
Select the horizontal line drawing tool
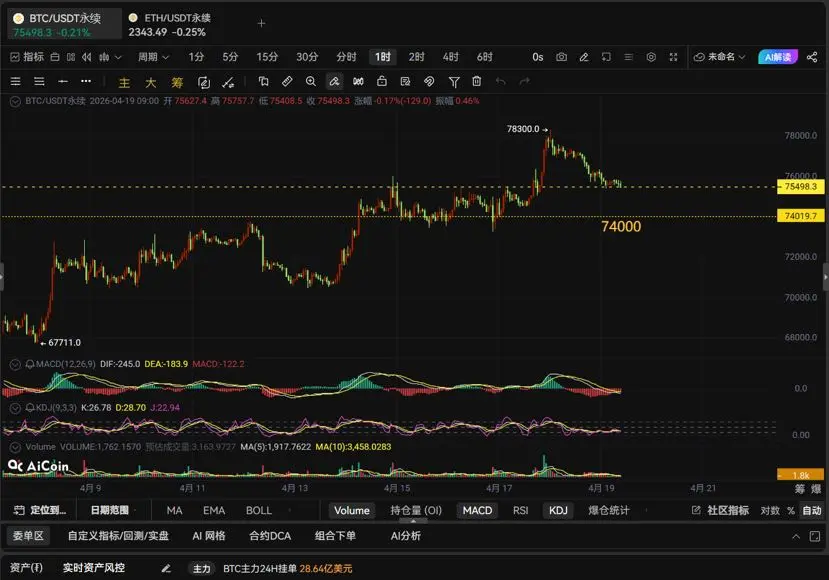(63, 81)
